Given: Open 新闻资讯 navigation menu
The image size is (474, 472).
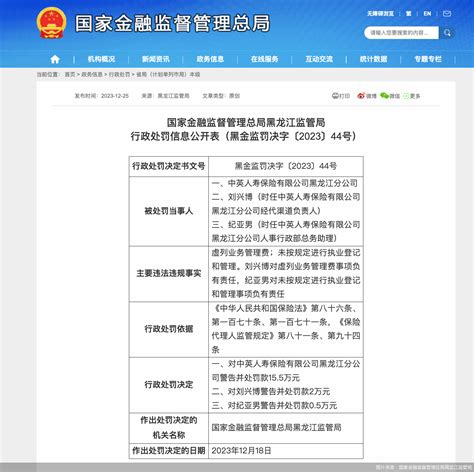Looking at the screenshot, I should pyautogui.click(x=156, y=59).
